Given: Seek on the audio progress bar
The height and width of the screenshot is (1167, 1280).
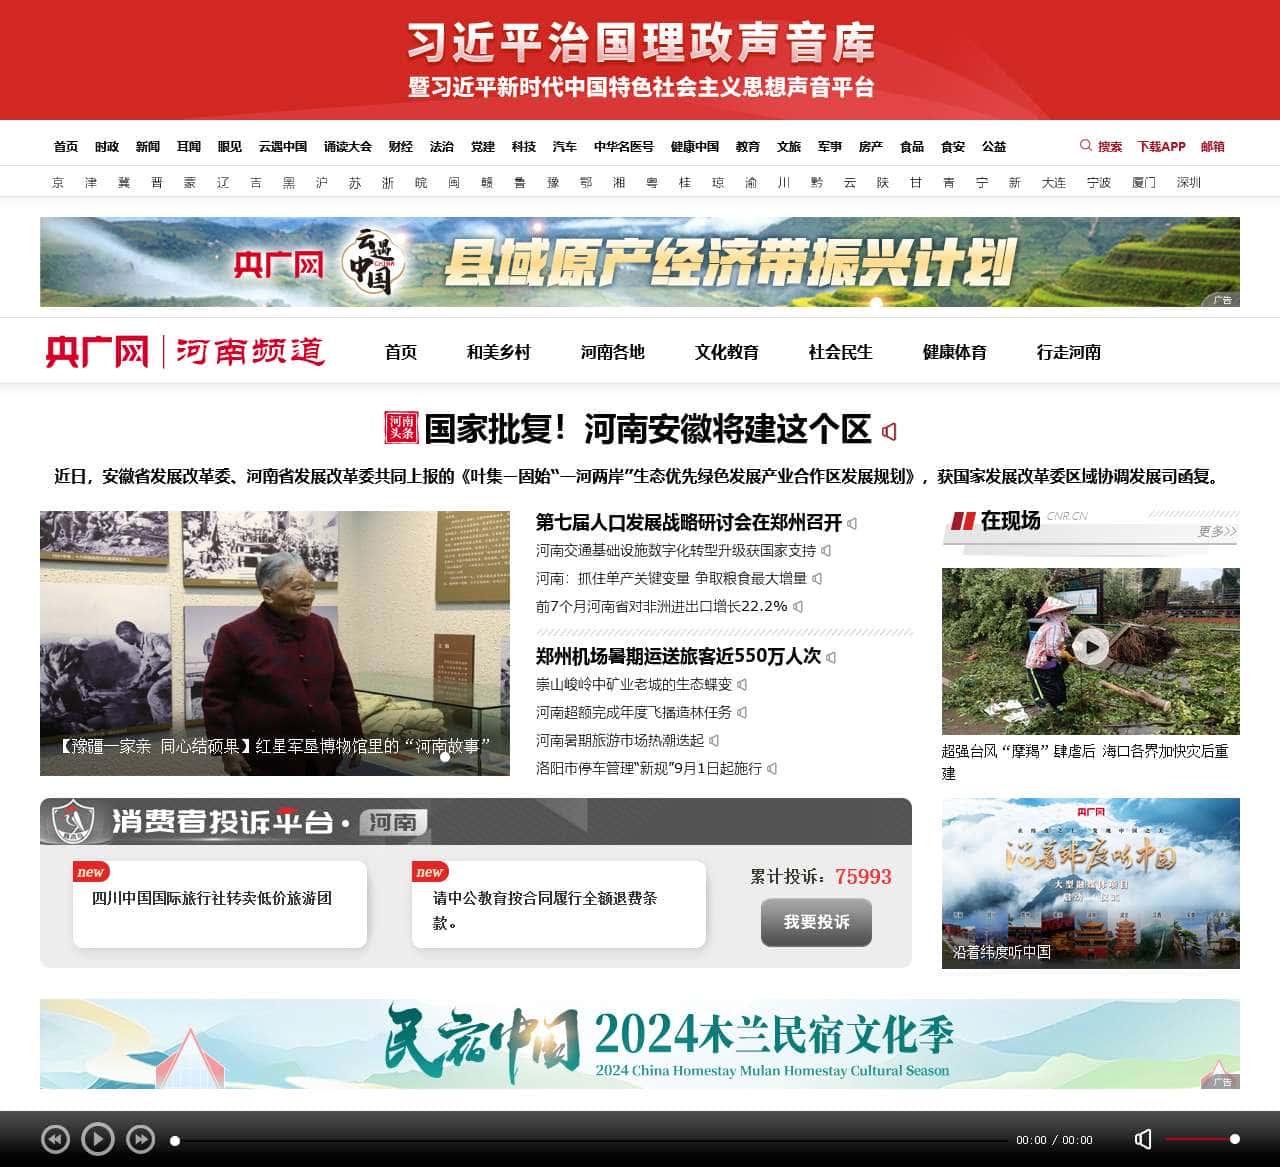Looking at the screenshot, I should (590, 1140).
